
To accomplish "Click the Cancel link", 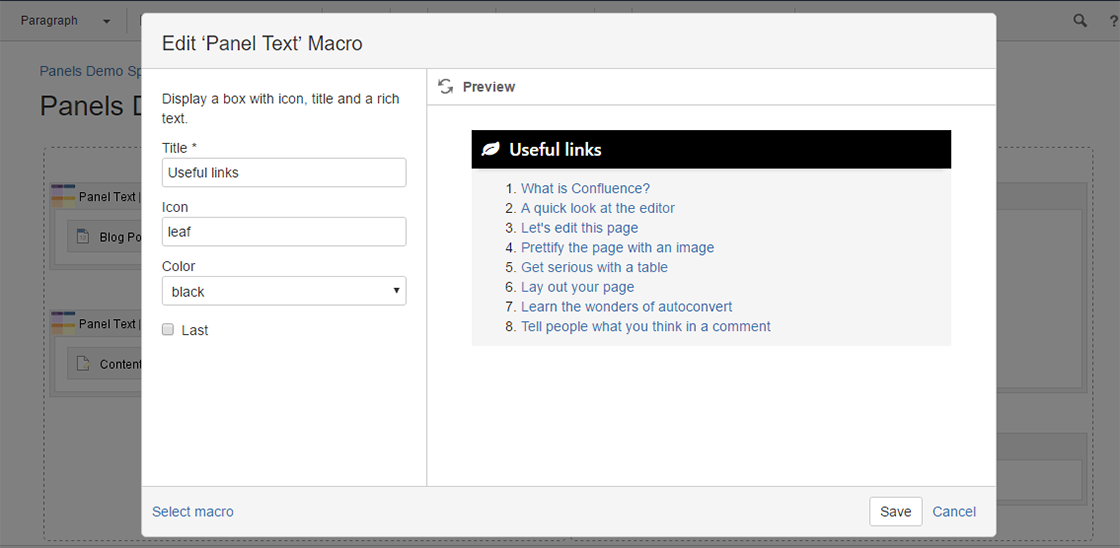I will click(x=954, y=512).
